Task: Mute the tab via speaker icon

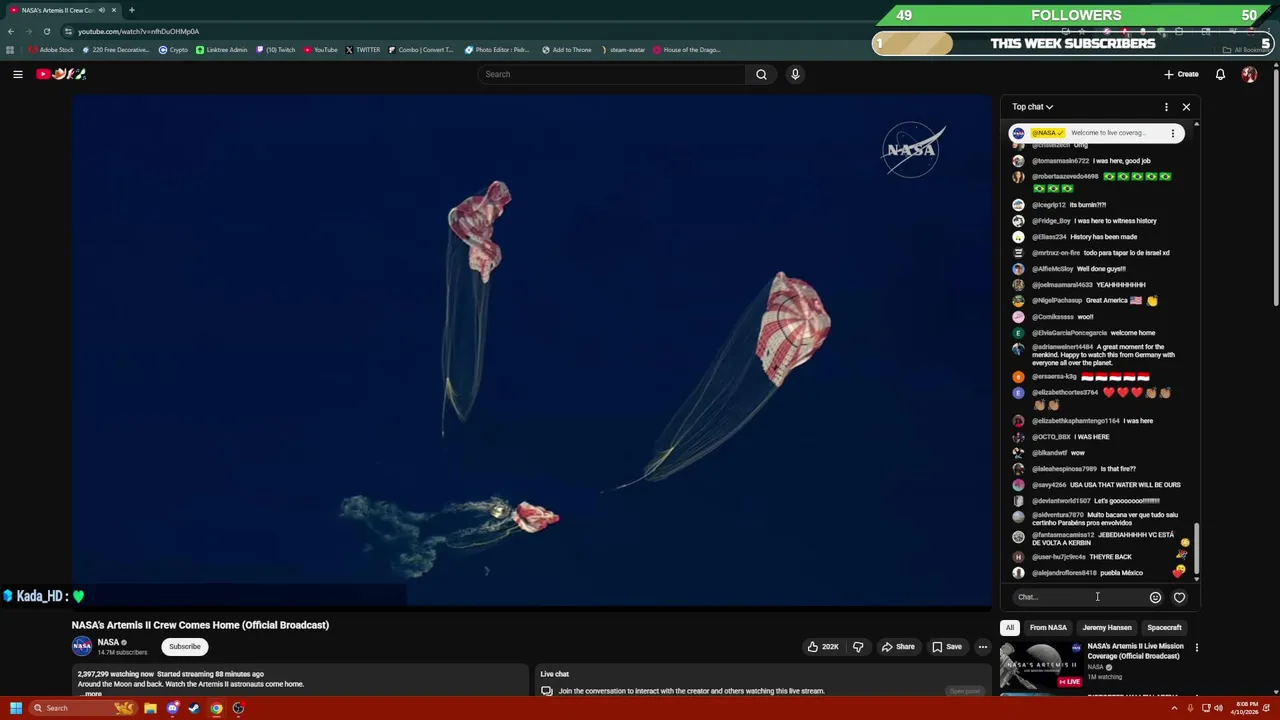Action: coord(102,10)
